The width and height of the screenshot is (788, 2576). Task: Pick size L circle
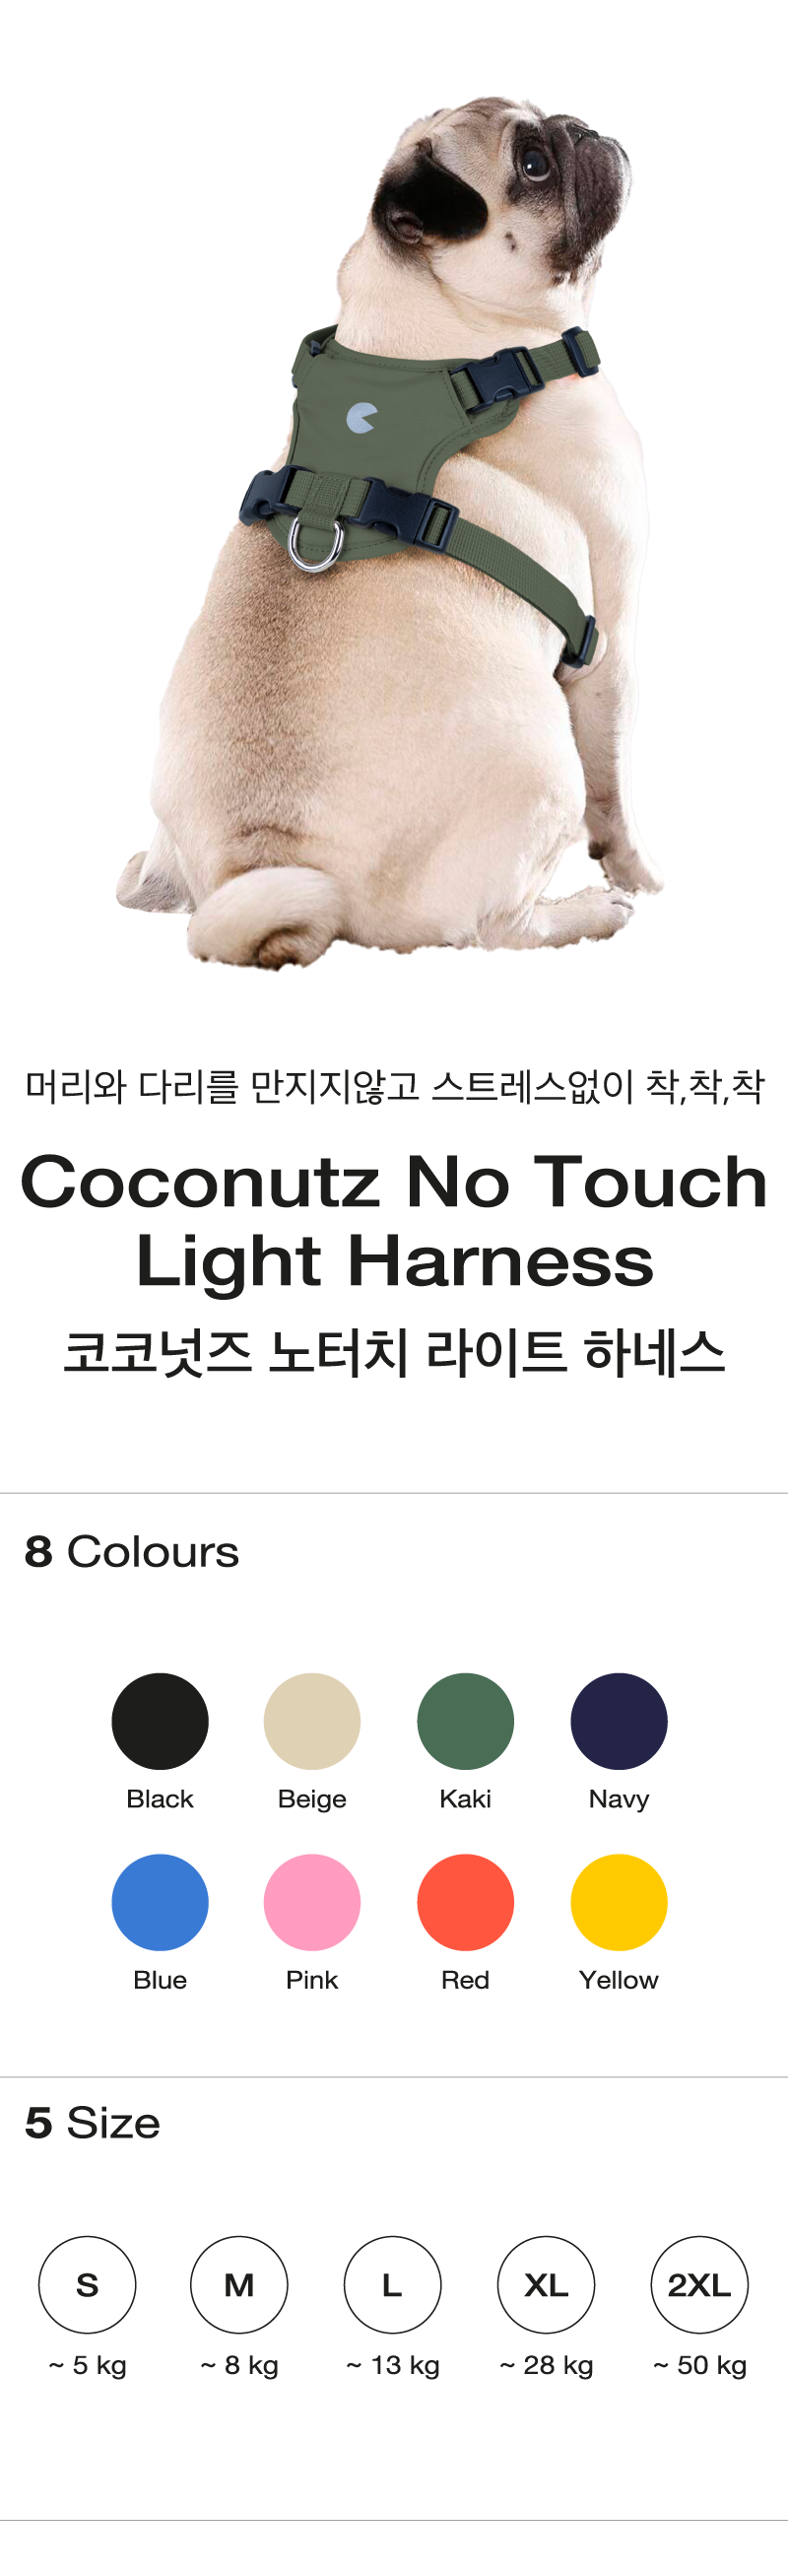(392, 2284)
